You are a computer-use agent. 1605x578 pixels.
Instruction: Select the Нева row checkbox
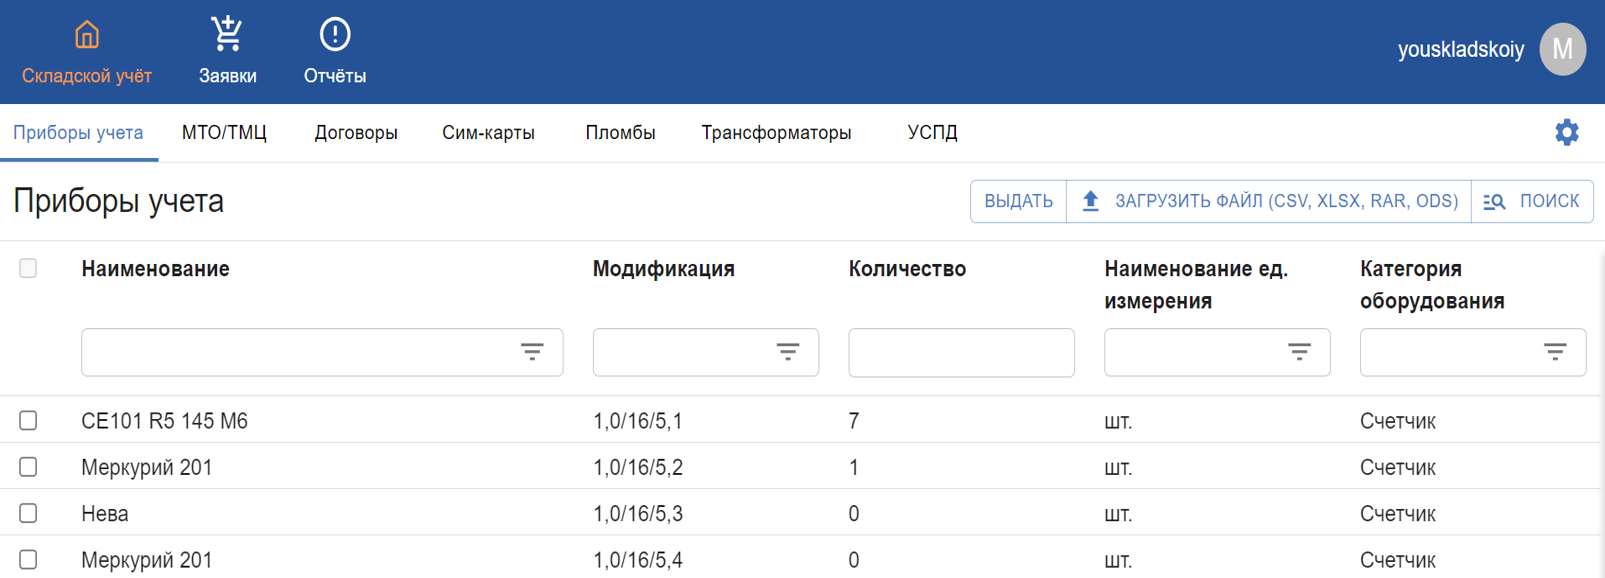coord(28,513)
